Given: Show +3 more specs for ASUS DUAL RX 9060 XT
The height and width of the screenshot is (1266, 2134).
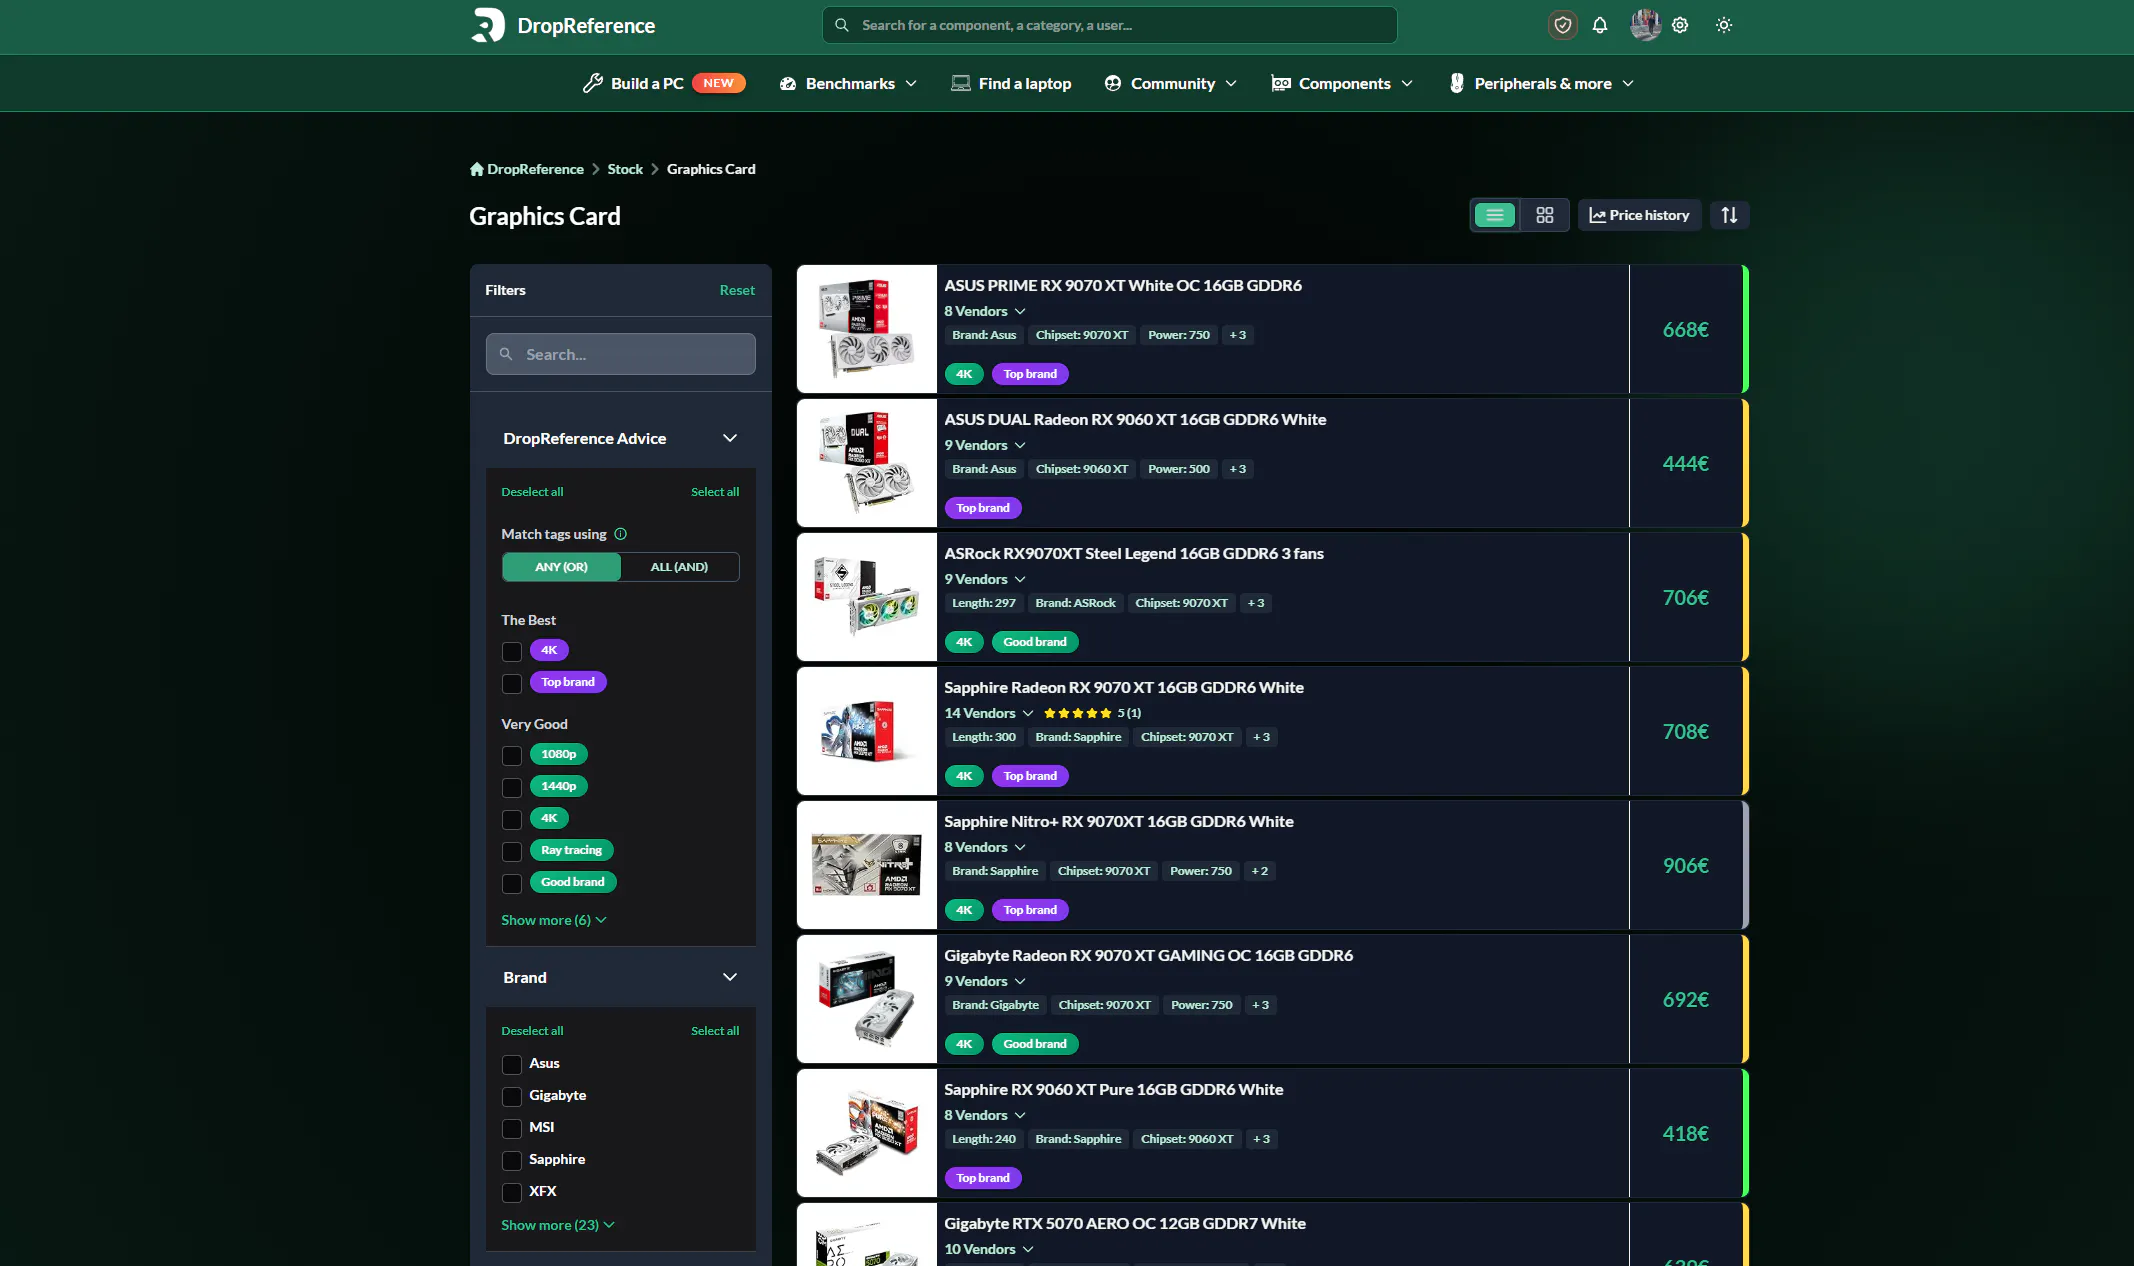Looking at the screenshot, I should coord(1238,469).
